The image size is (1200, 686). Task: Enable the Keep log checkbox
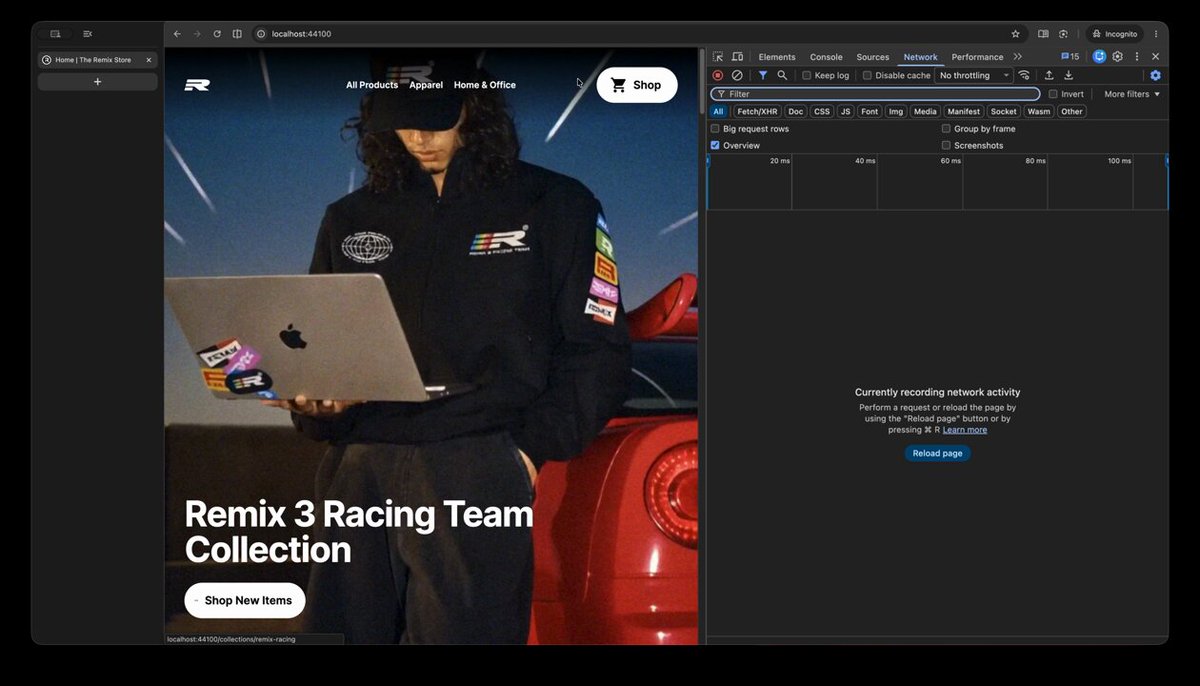click(807, 76)
